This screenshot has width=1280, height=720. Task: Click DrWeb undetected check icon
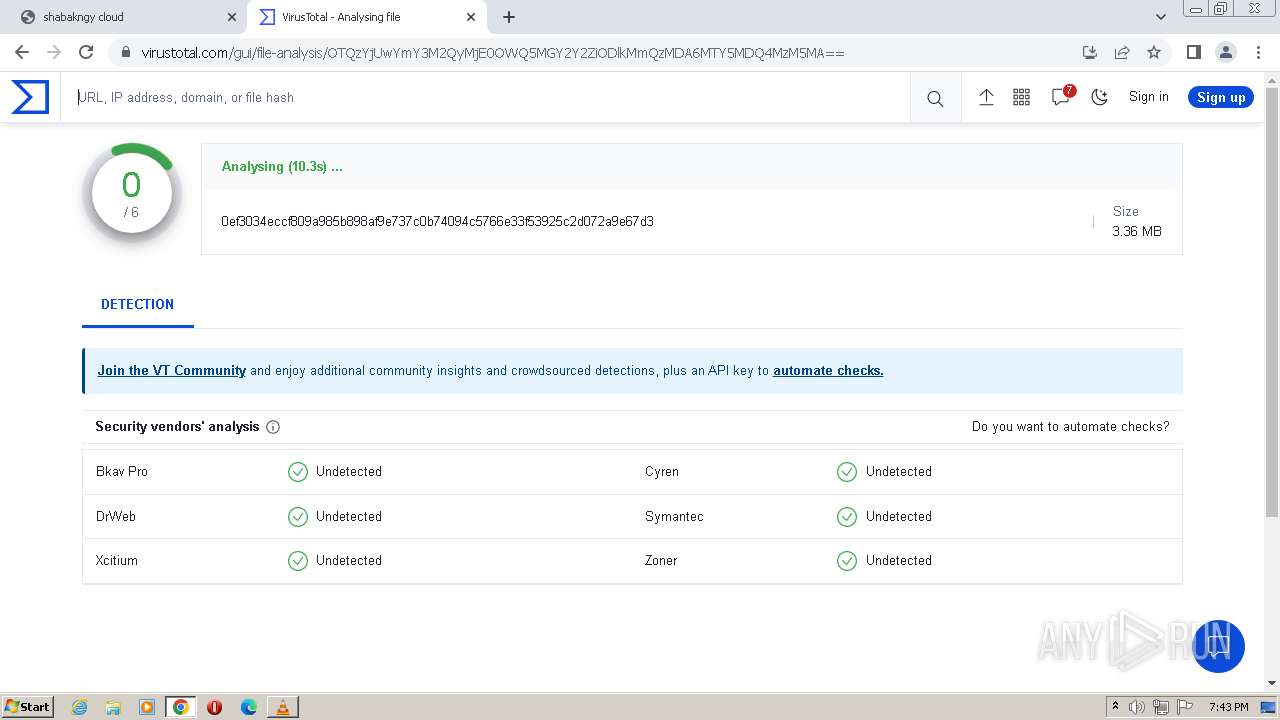298,517
